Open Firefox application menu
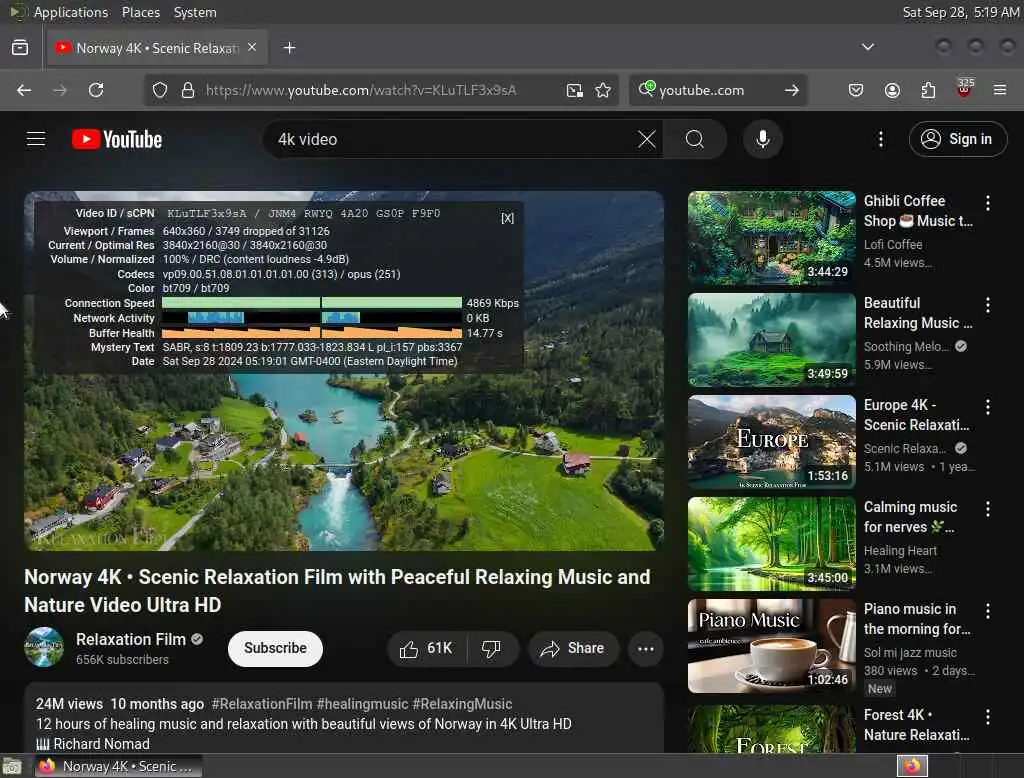The width and height of the screenshot is (1024, 778). click(x=1000, y=90)
